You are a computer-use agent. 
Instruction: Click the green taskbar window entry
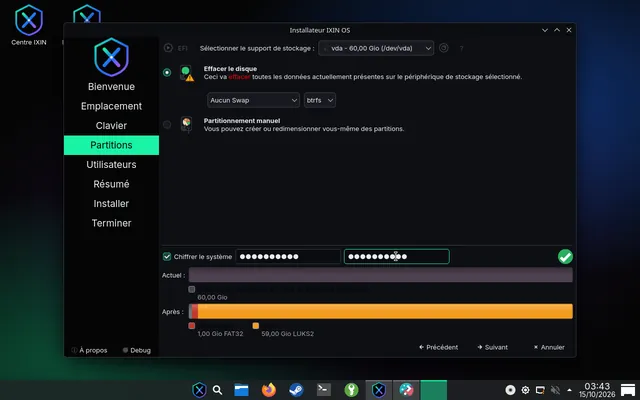coord(434,390)
